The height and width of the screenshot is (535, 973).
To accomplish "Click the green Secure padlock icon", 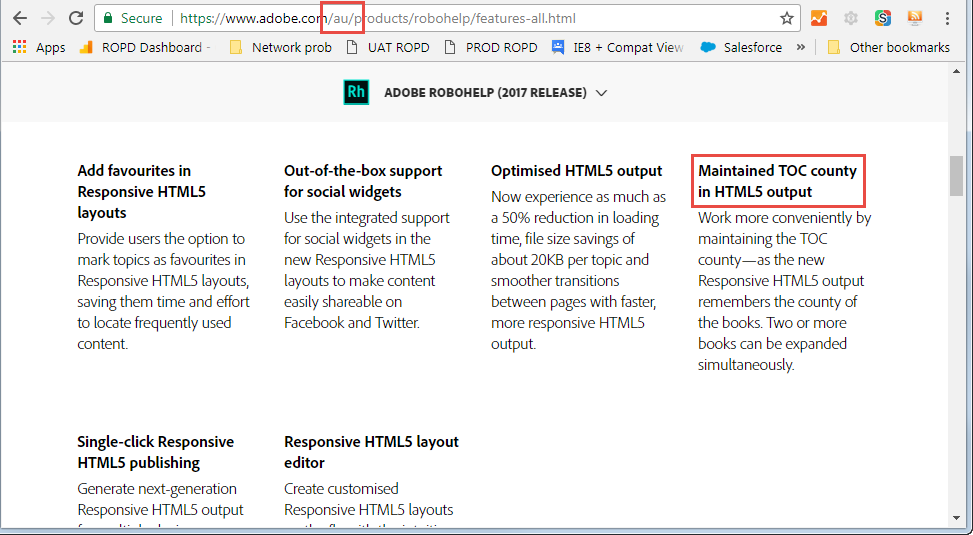I will pos(108,18).
